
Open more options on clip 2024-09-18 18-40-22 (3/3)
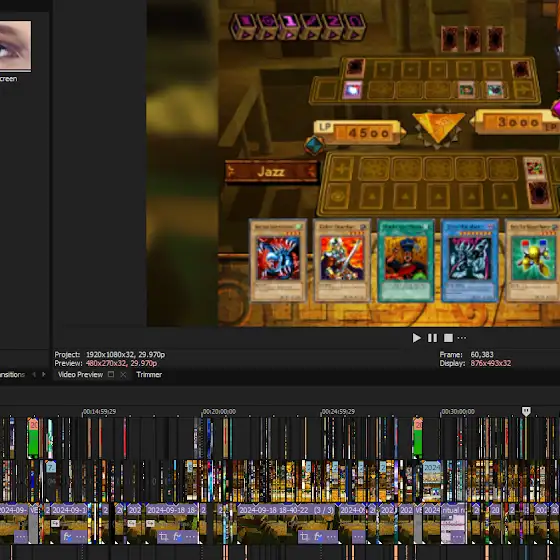tap(331, 536)
